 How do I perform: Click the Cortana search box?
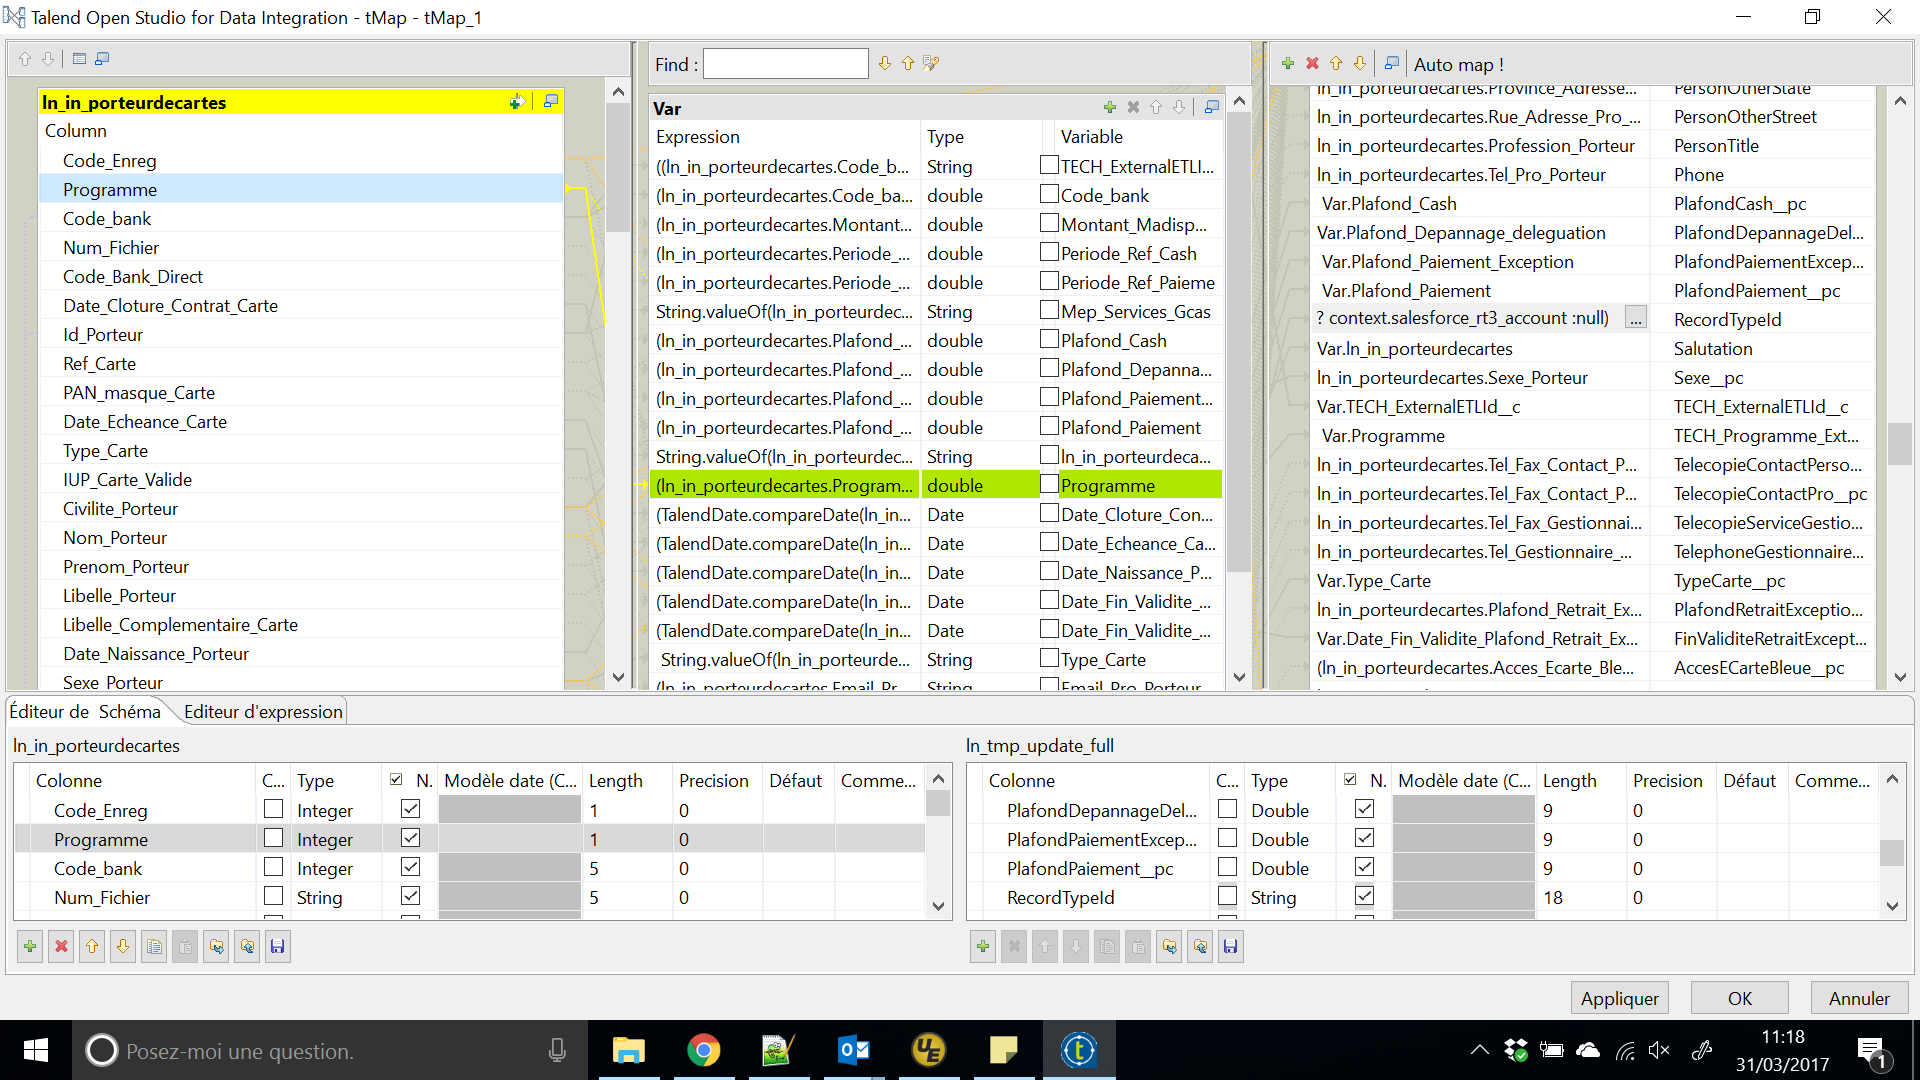click(x=330, y=1050)
